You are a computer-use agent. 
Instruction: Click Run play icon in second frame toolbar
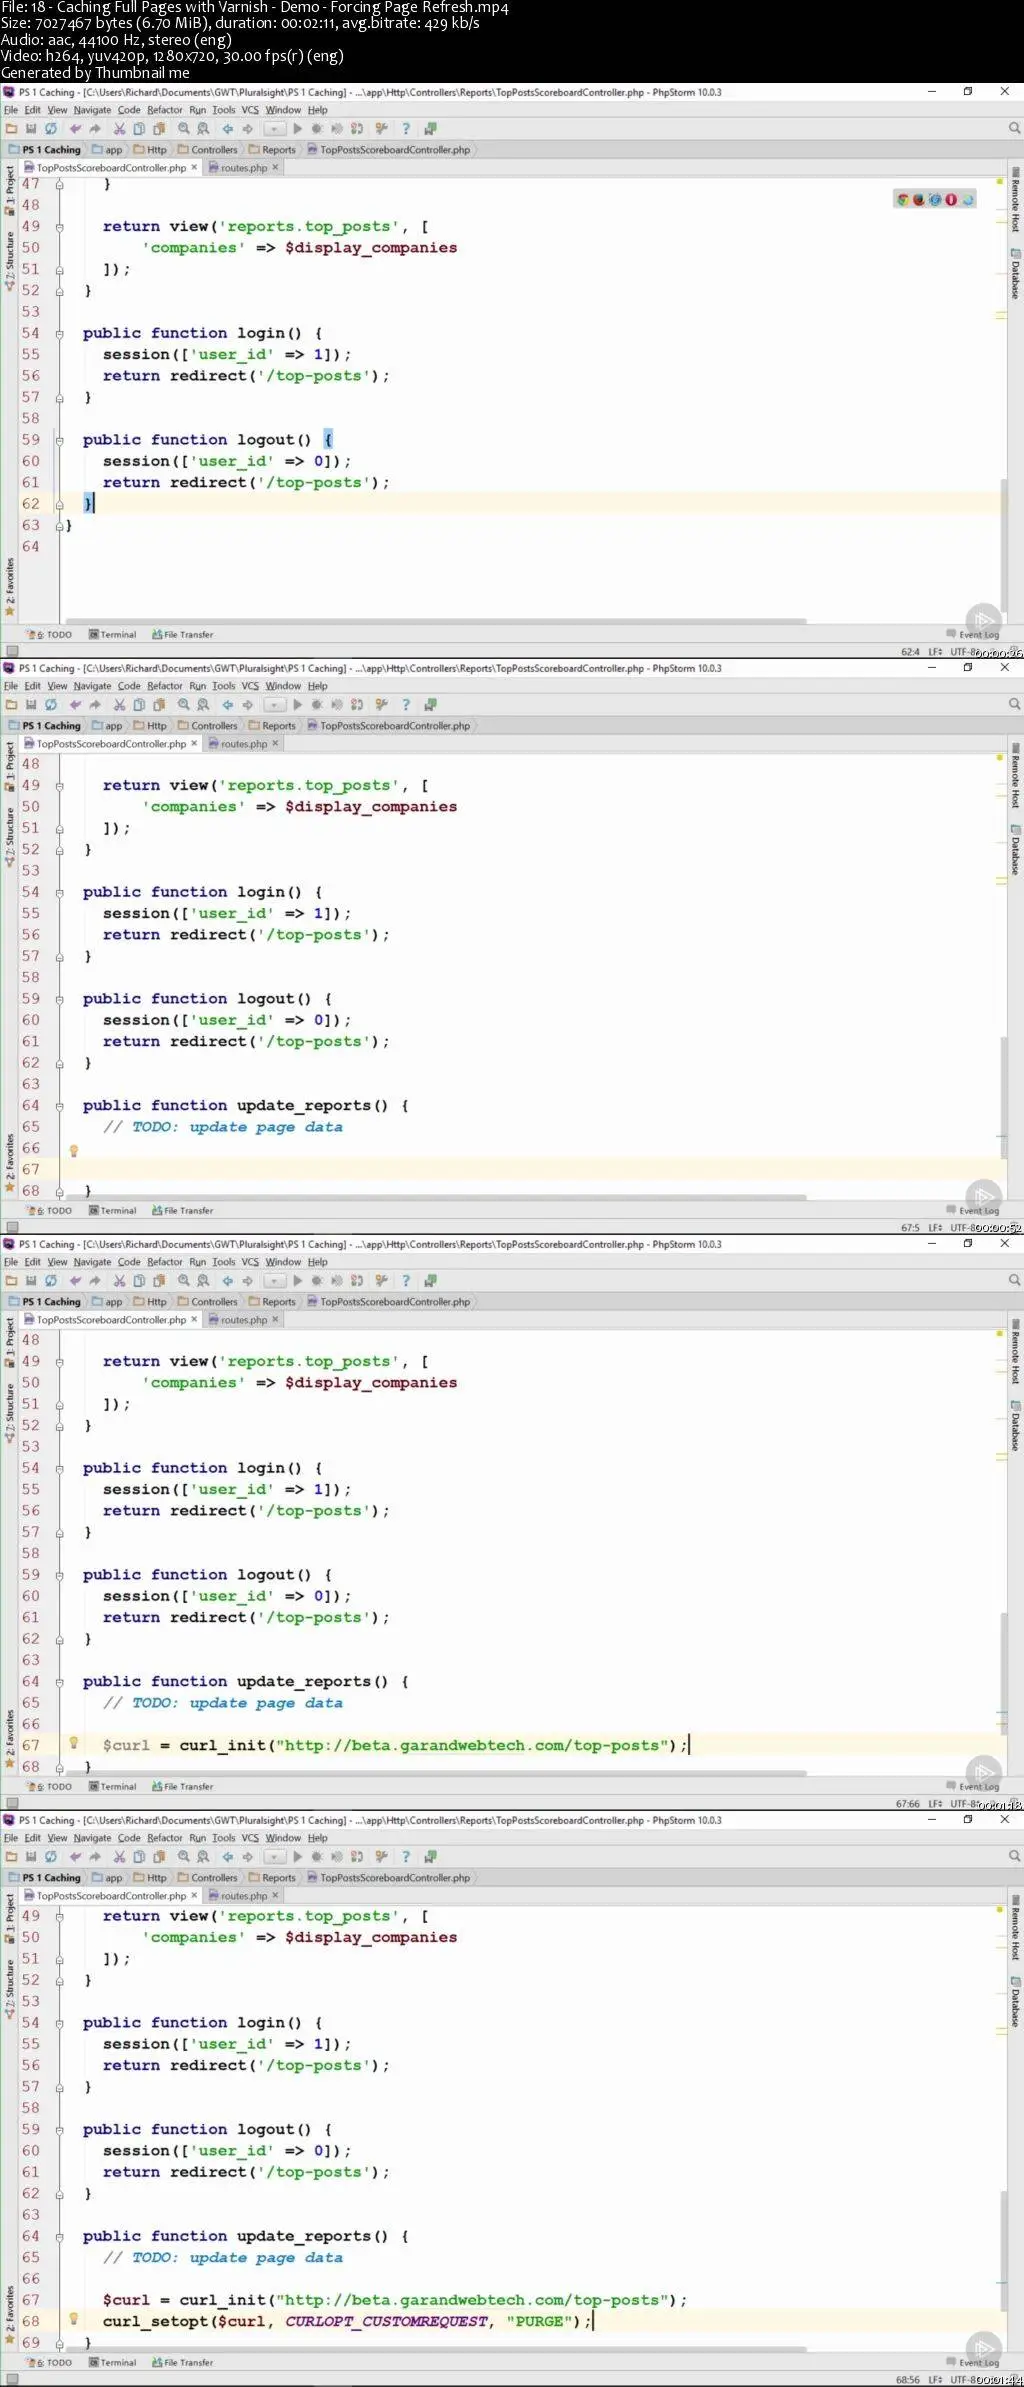pyautogui.click(x=297, y=705)
